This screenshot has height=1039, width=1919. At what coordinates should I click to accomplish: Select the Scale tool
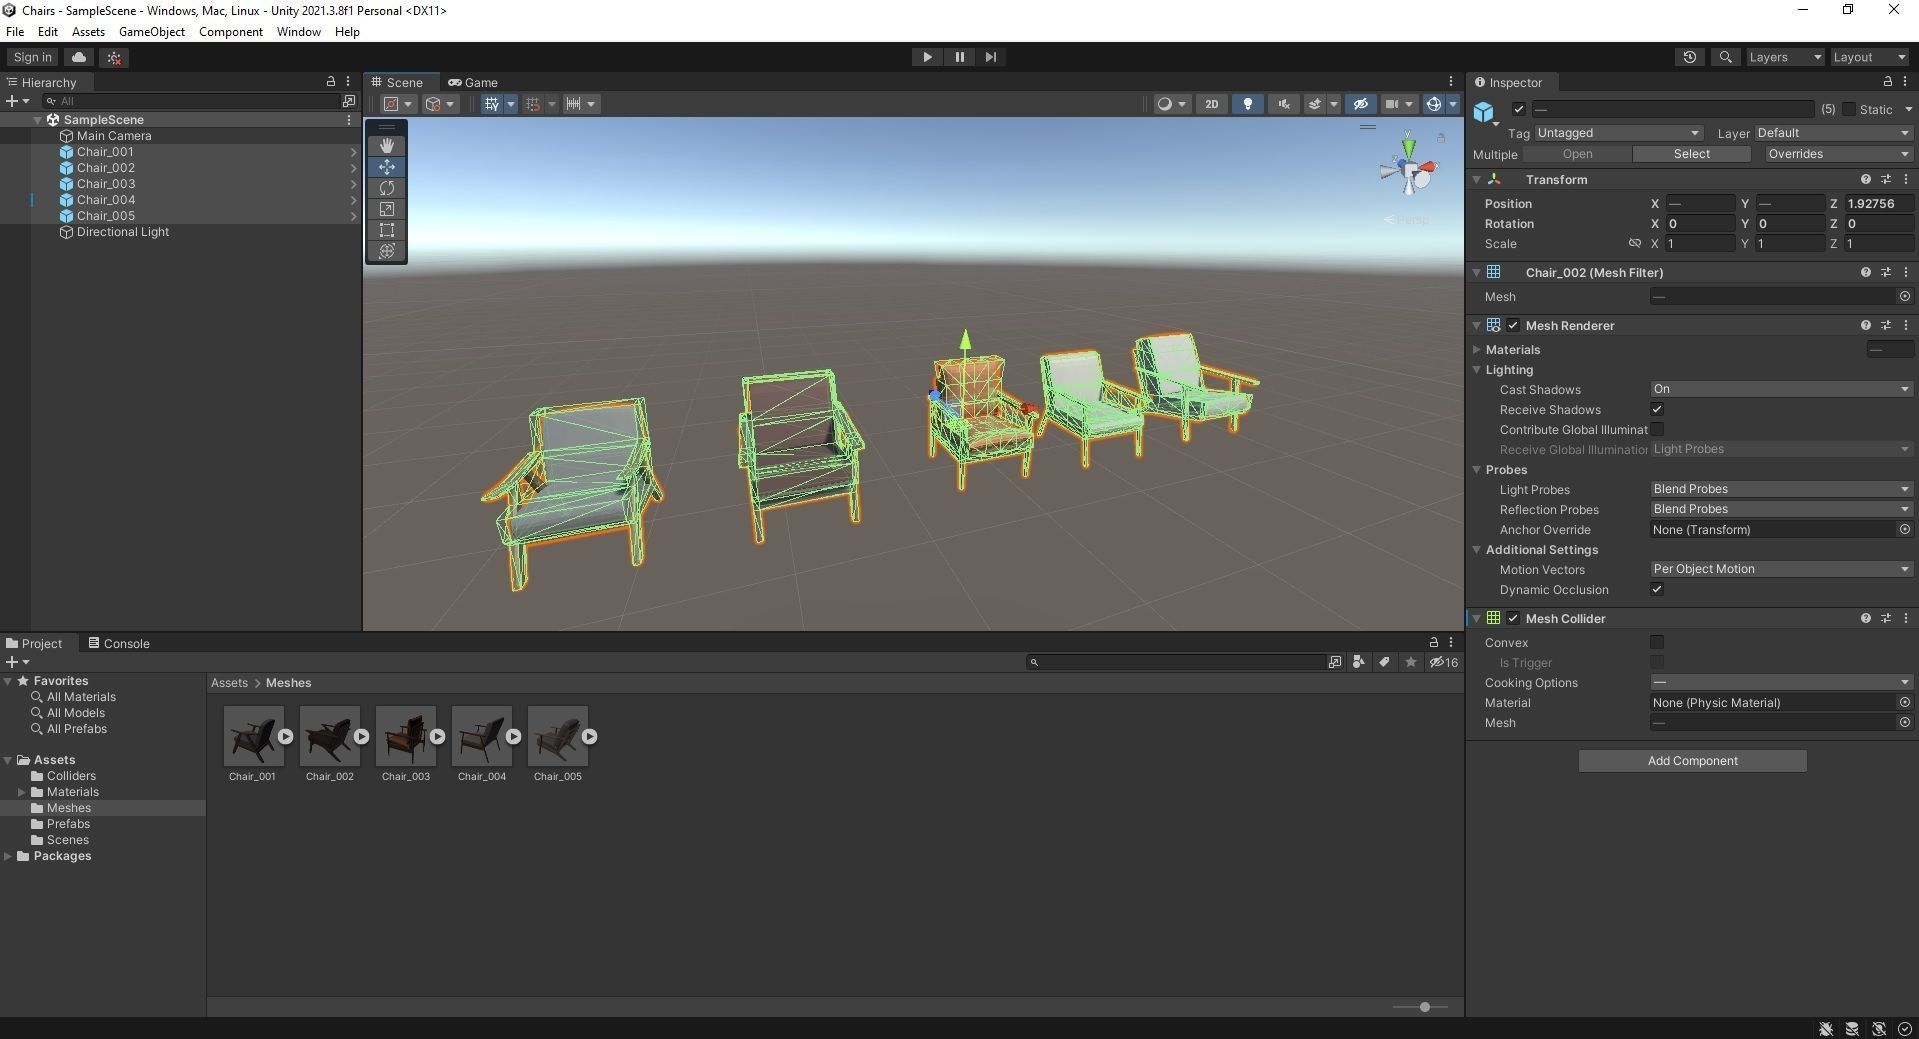point(387,209)
